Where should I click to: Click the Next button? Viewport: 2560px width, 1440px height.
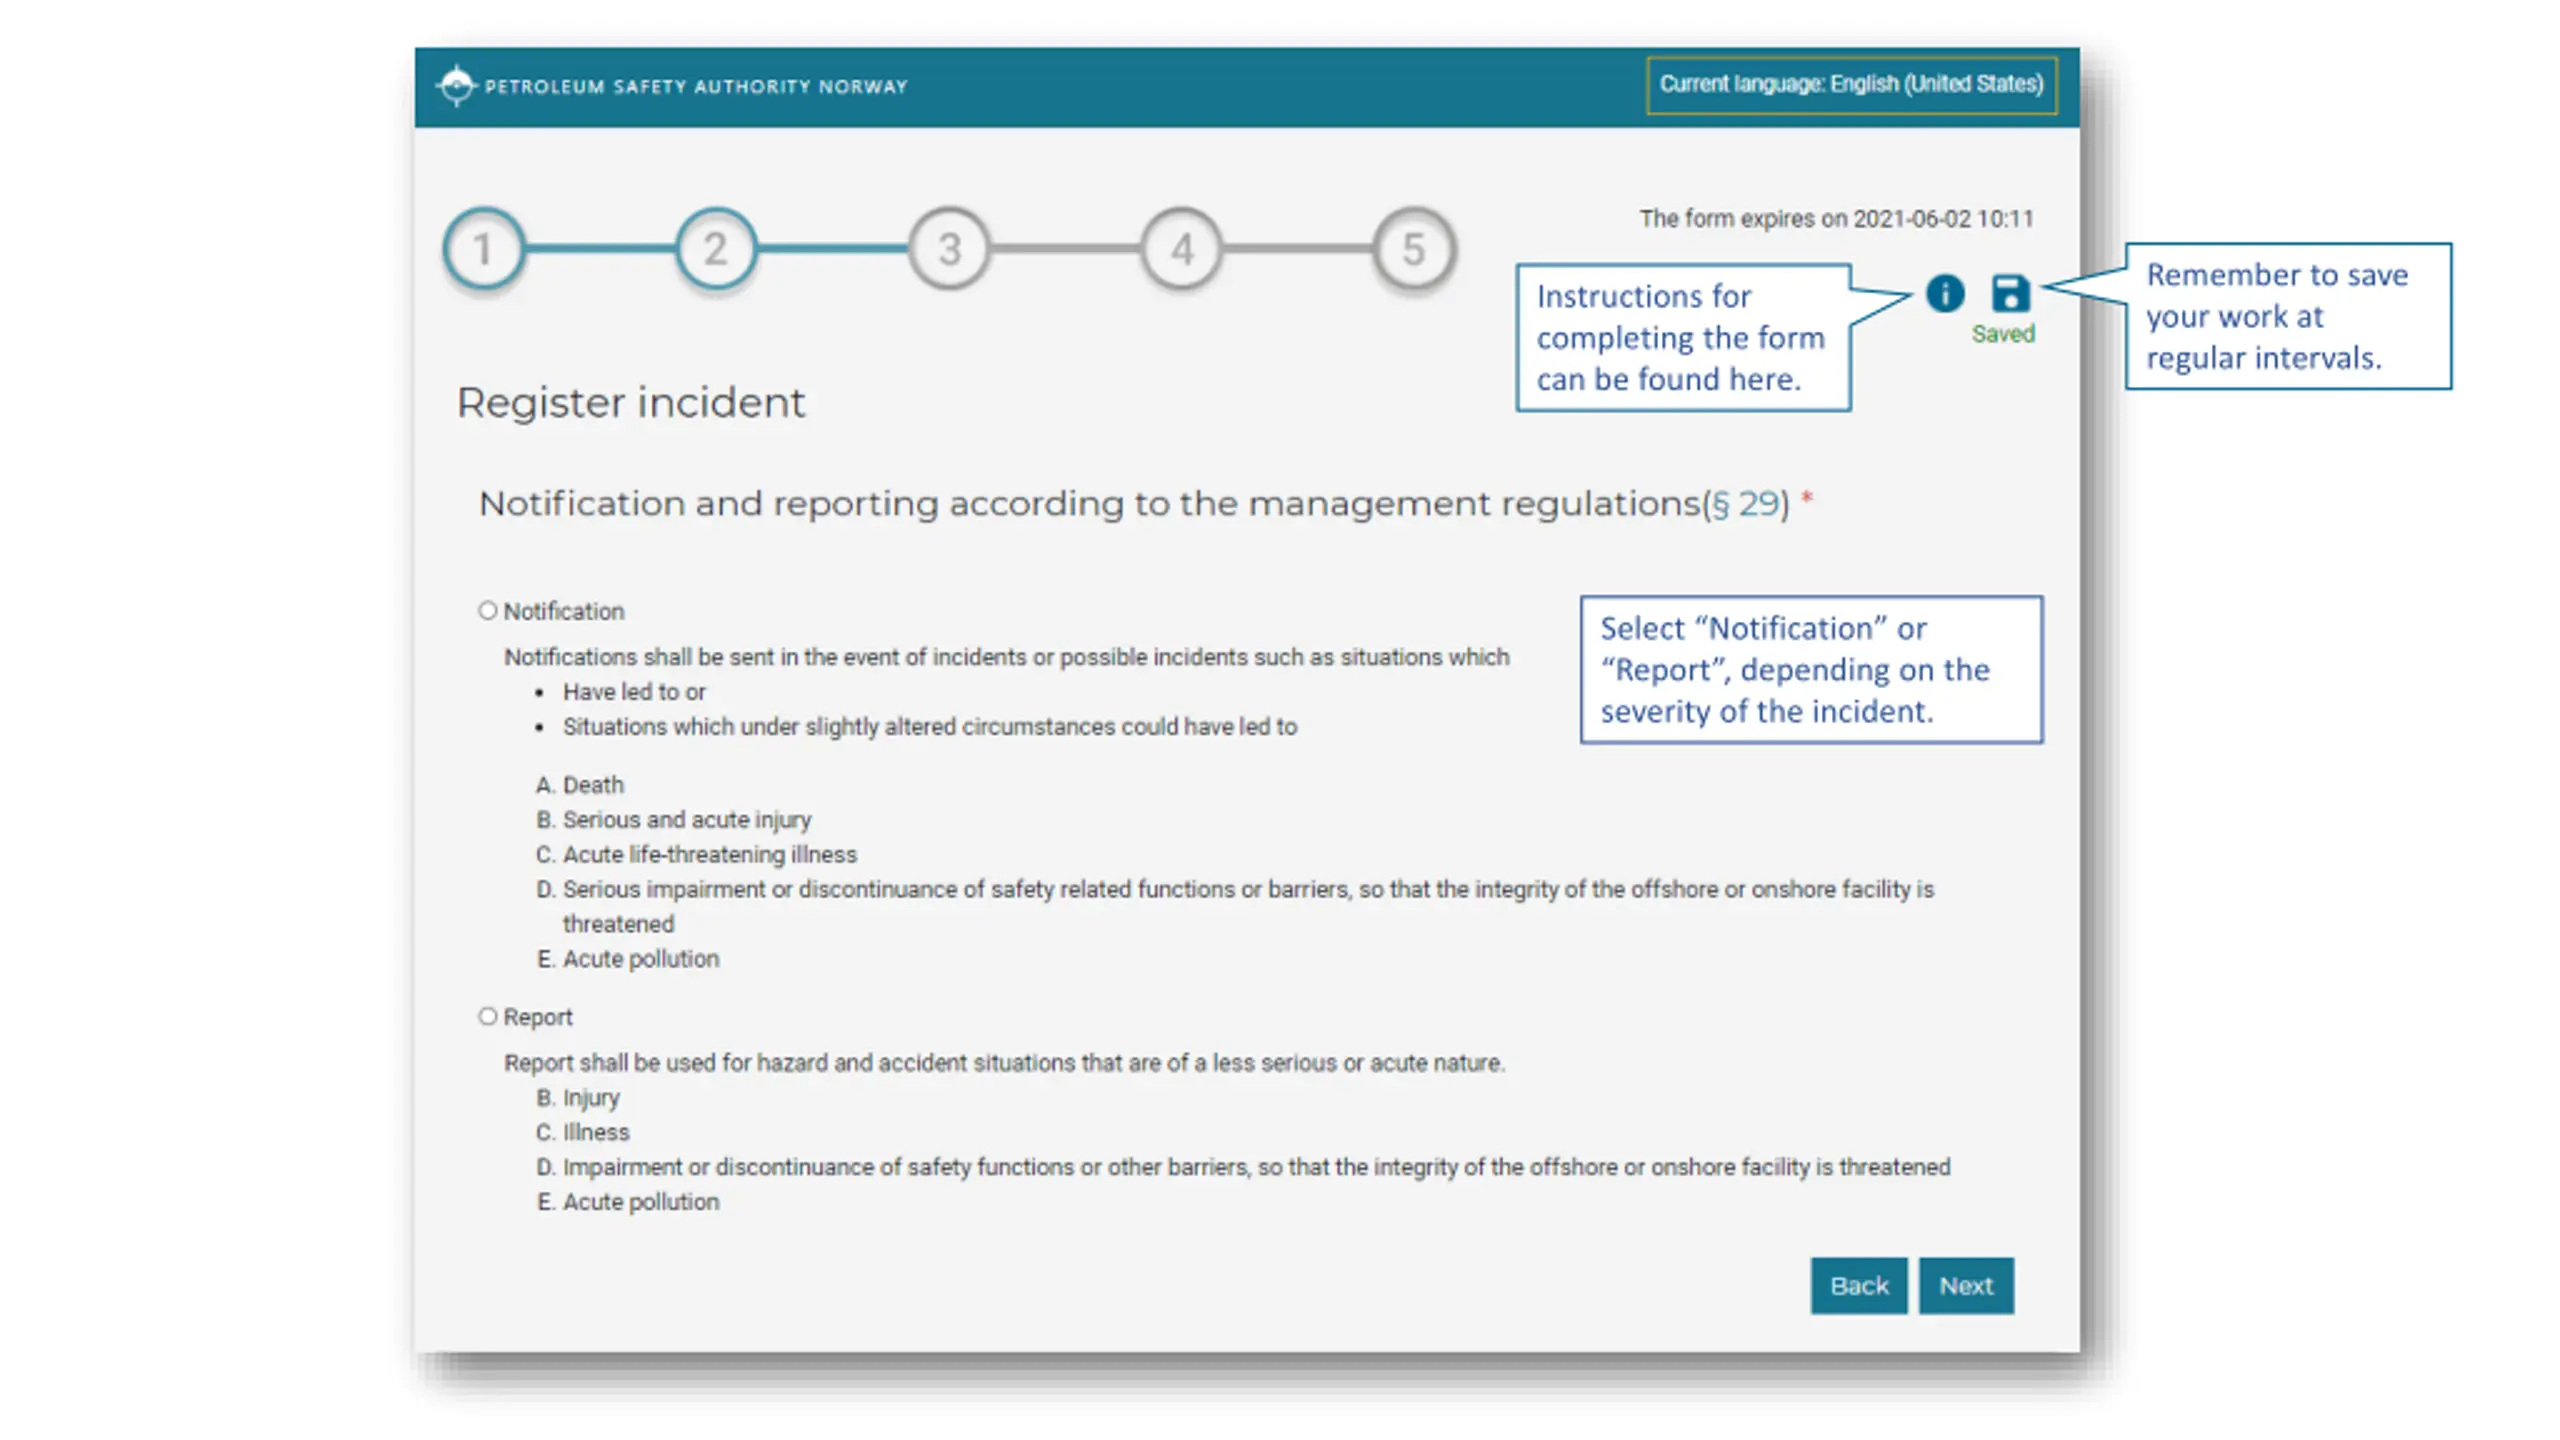(1966, 1286)
